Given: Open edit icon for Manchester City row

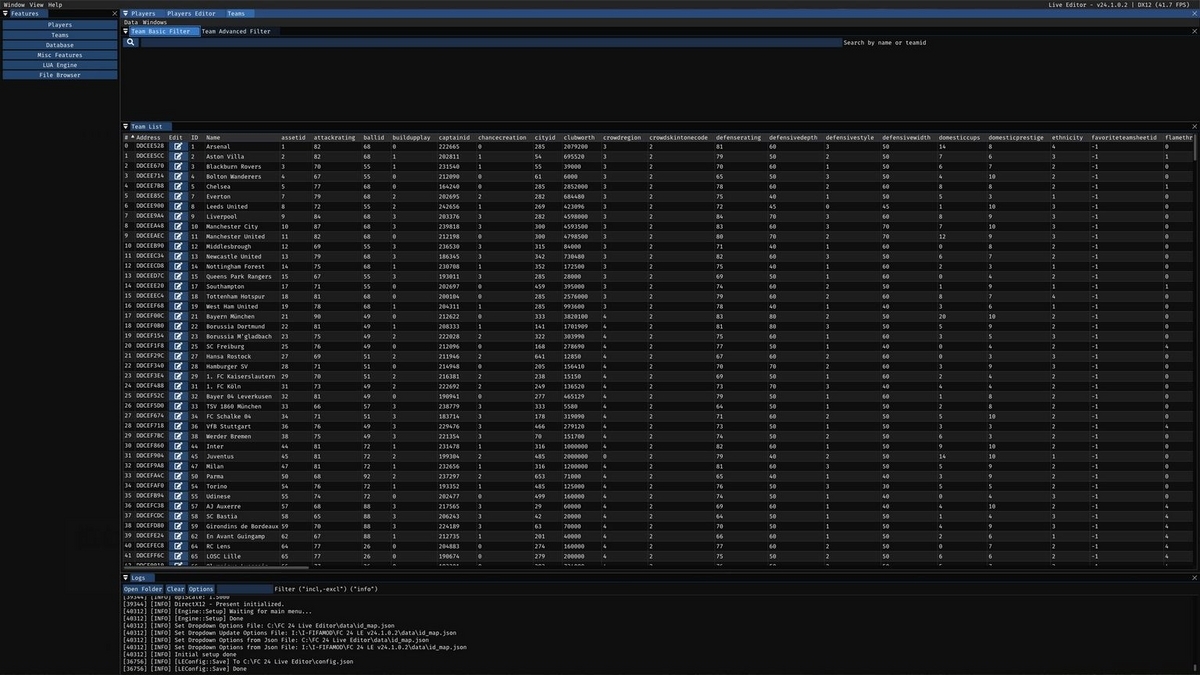Looking at the screenshot, I should tap(178, 226).
